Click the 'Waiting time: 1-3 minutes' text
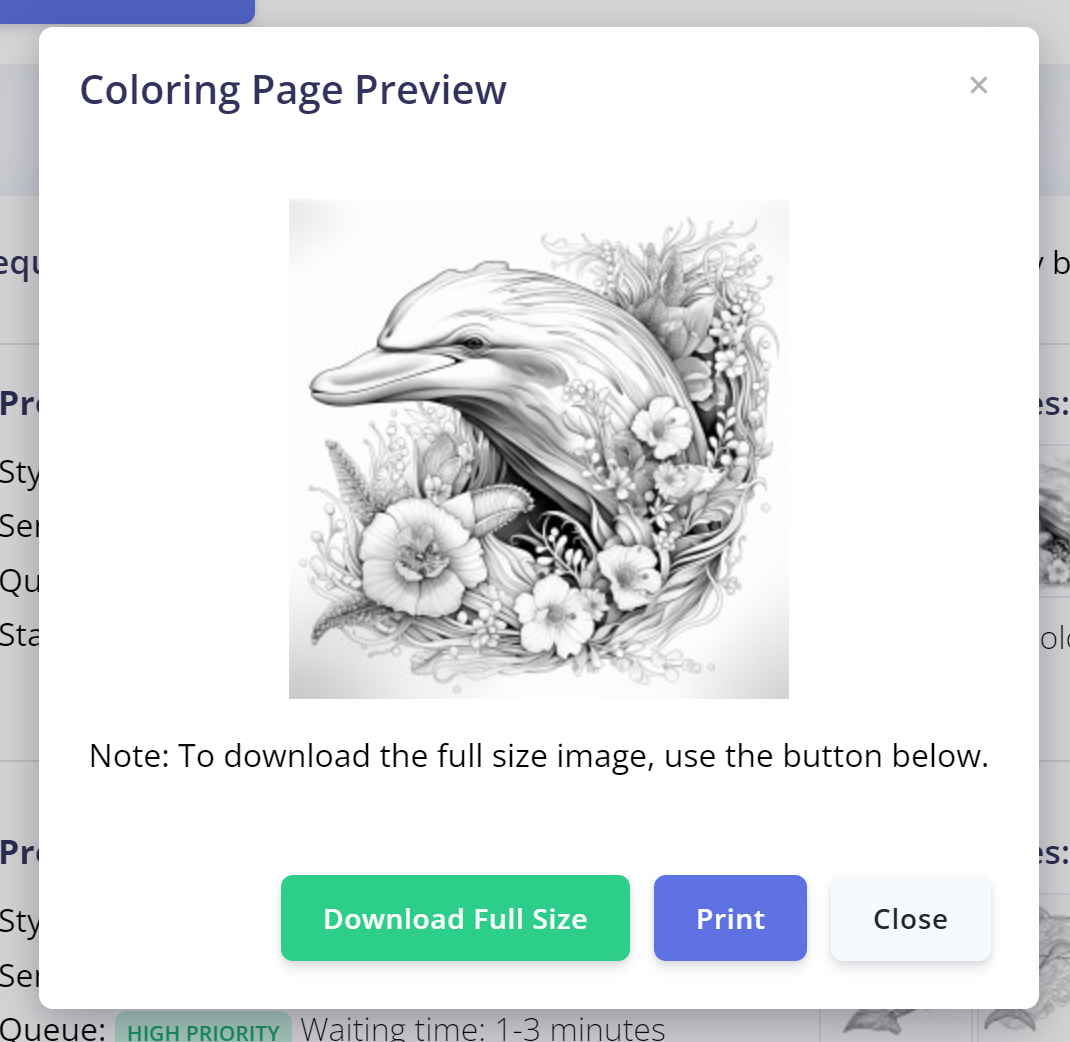This screenshot has height=1042, width=1070. (482, 1028)
